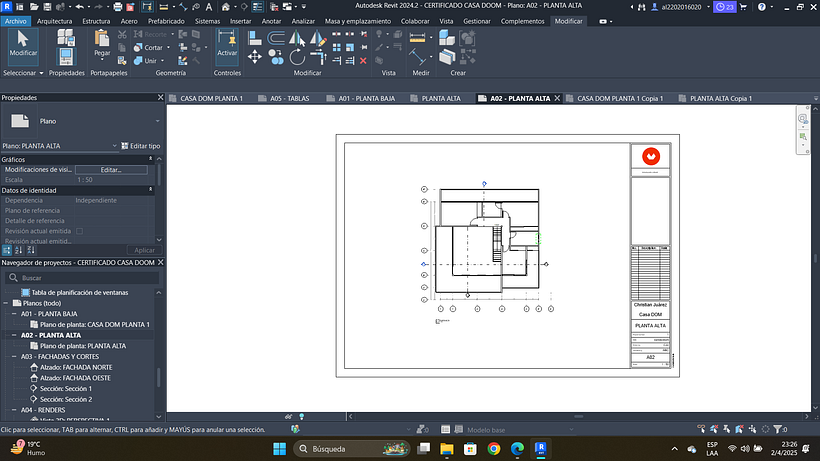Toggle Reveal Hidden Elements lightbulb icon
820x461 pixels.
pyautogui.click(x=302, y=417)
